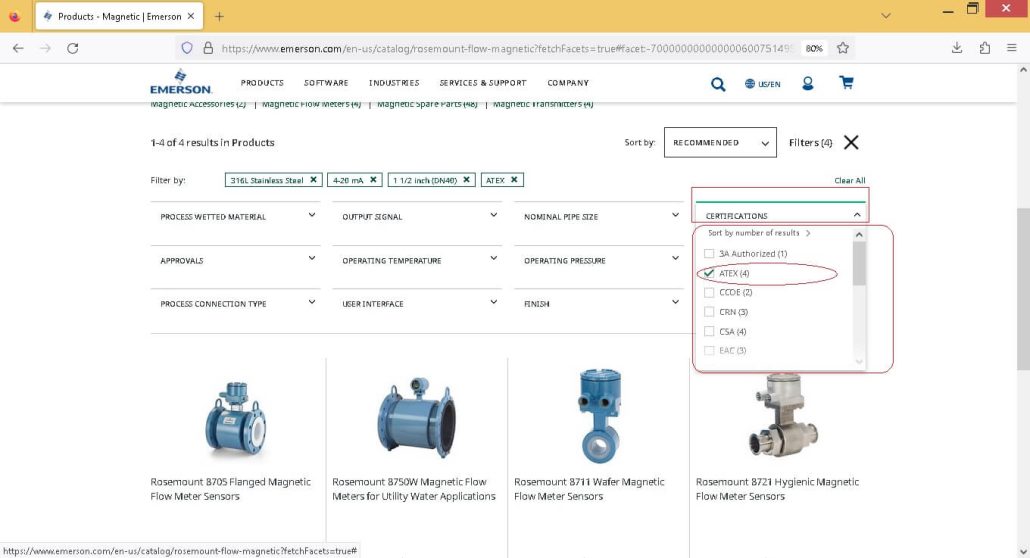Remove the 4-20 mA filter chip
Screen dimensions: 1030x558
tap(373, 179)
